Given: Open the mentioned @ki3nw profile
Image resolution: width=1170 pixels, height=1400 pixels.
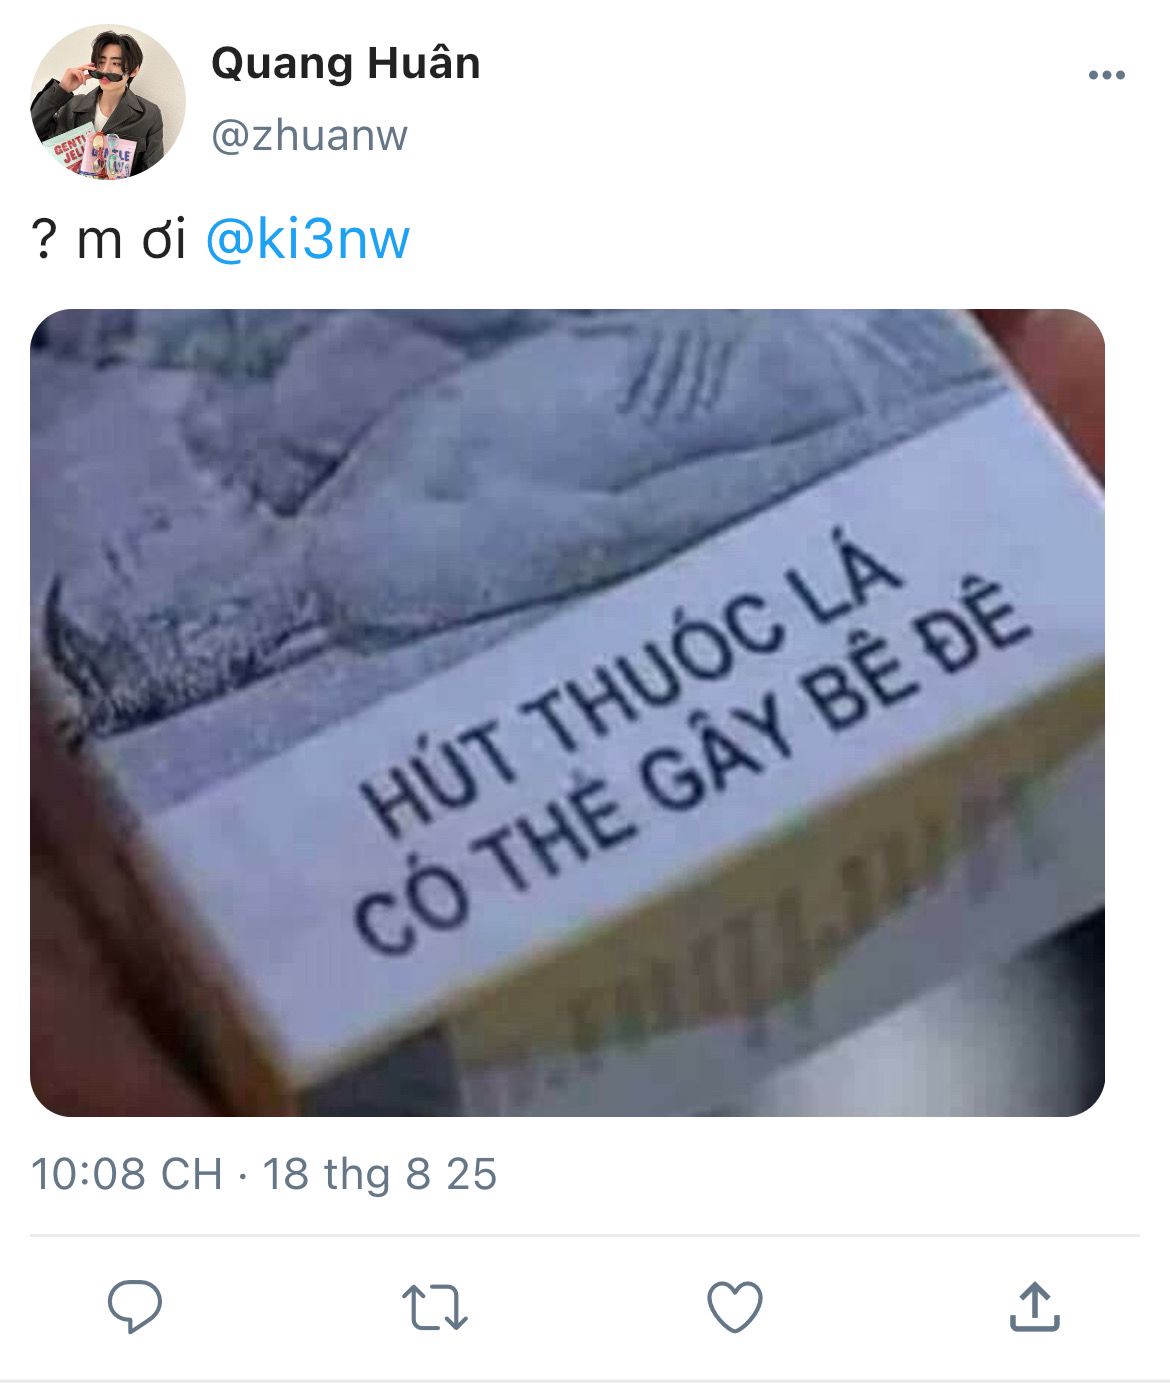Looking at the screenshot, I should (x=308, y=240).
